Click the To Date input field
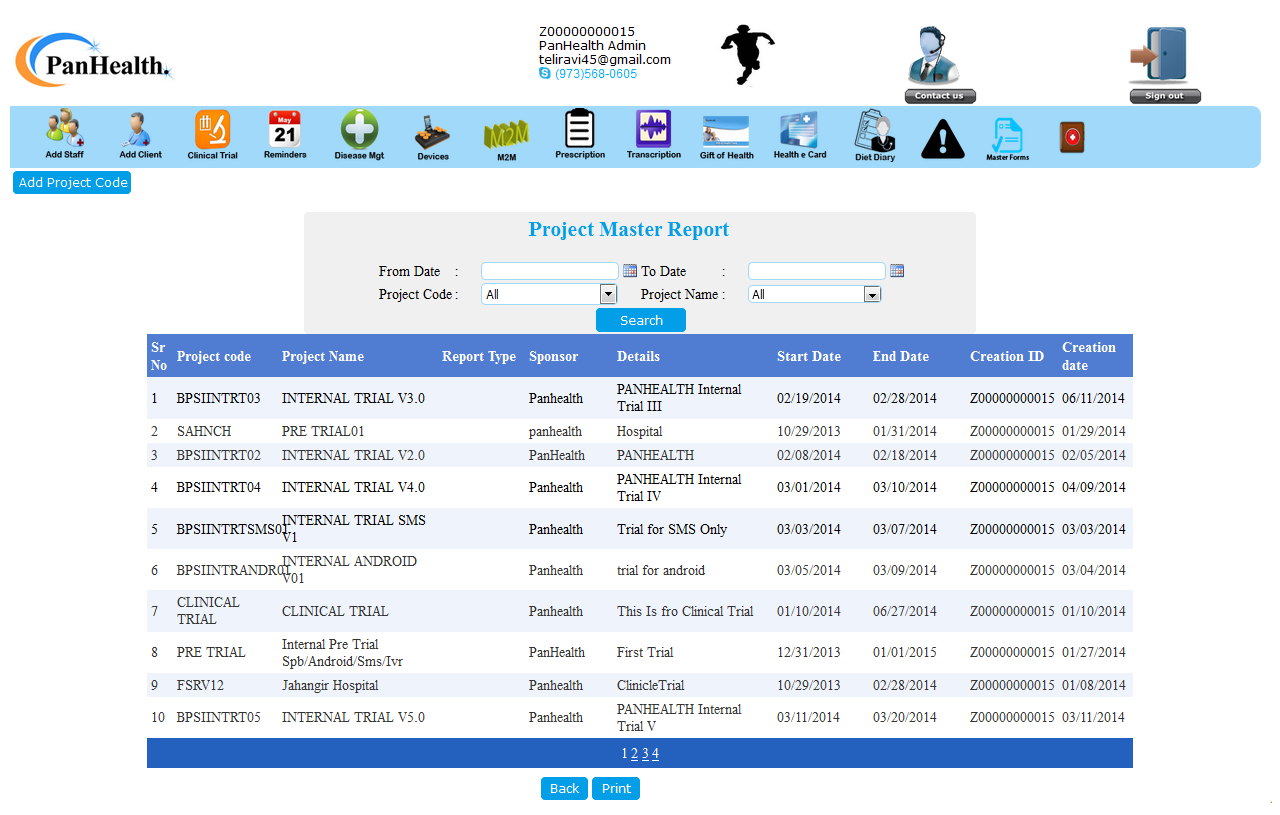Screen dimensions: 1280x815 tap(816, 271)
